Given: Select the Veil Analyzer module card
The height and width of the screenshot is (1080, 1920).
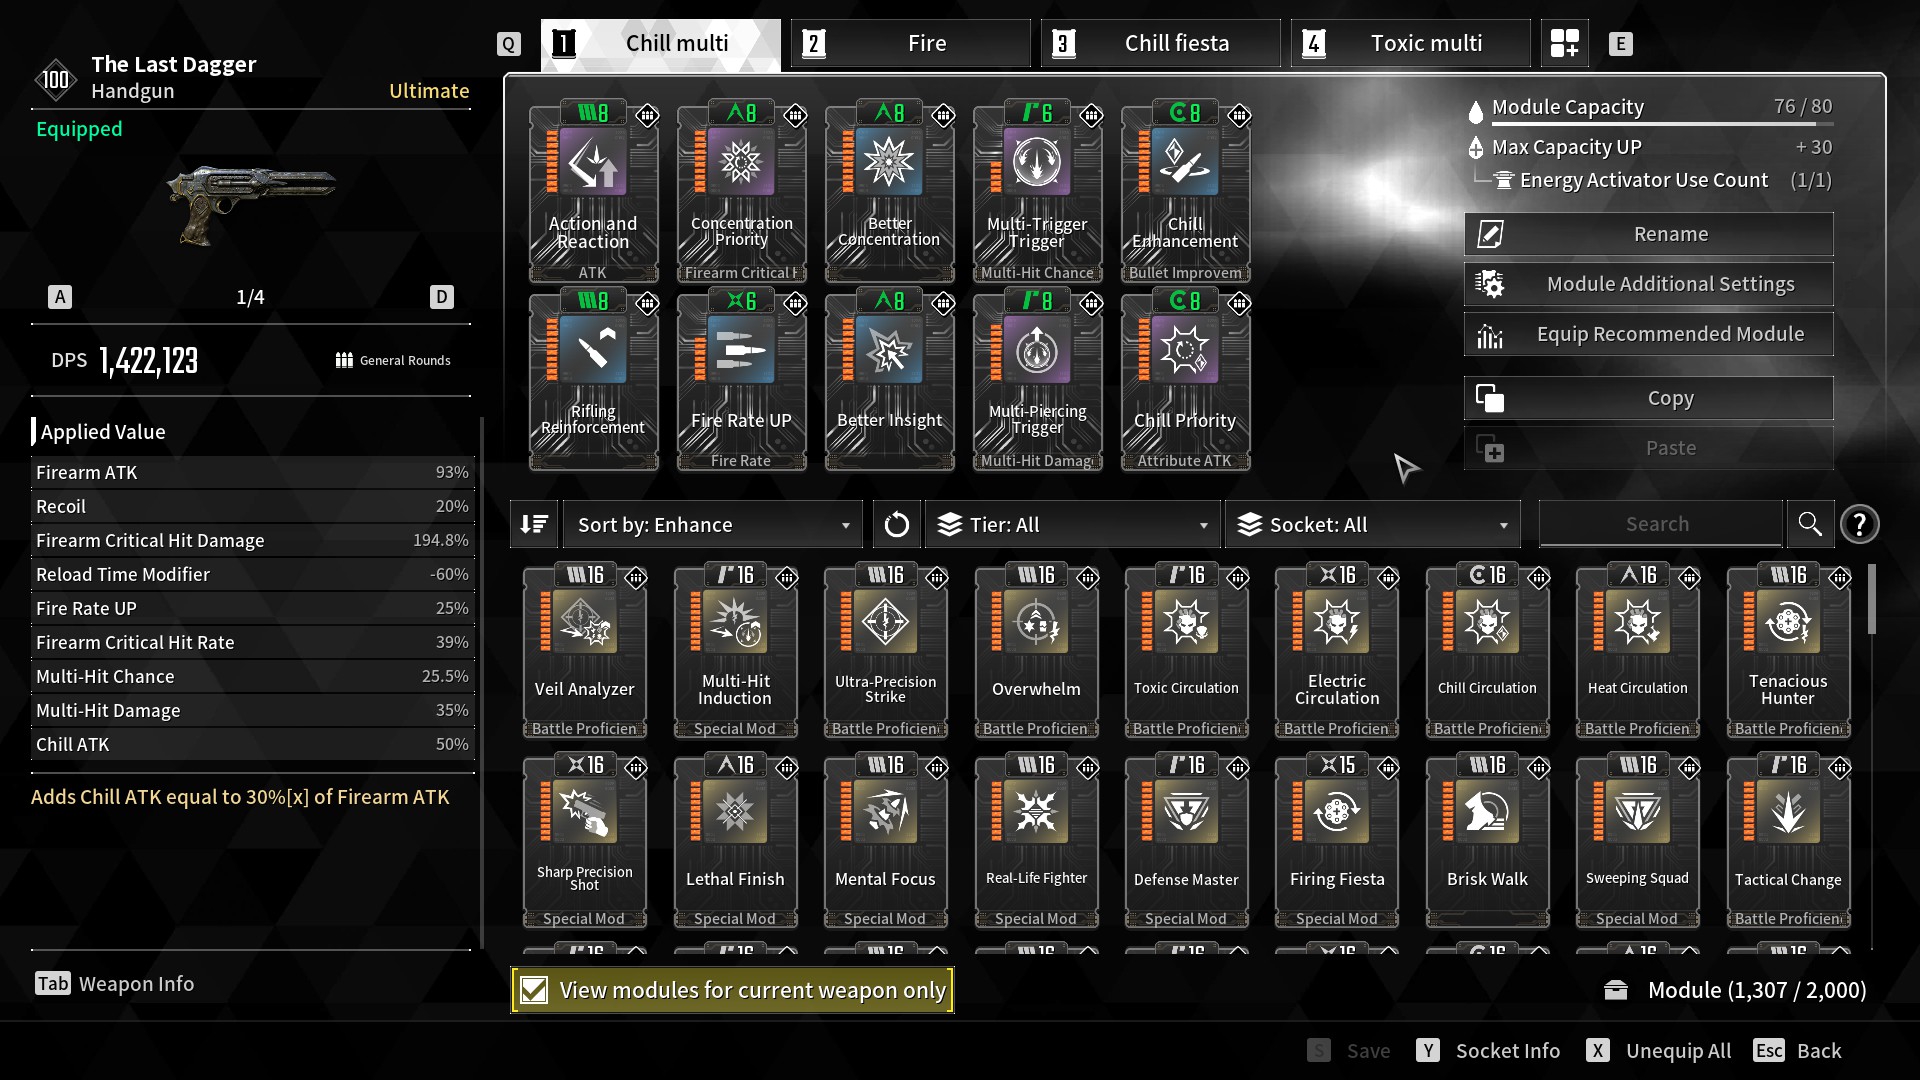Looking at the screenshot, I should 585,652.
